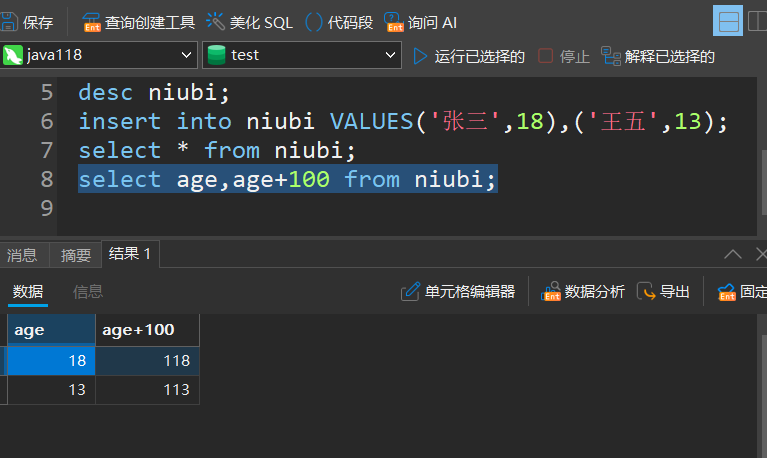Open the Cell Editor (单元格编辑器)

point(458,292)
